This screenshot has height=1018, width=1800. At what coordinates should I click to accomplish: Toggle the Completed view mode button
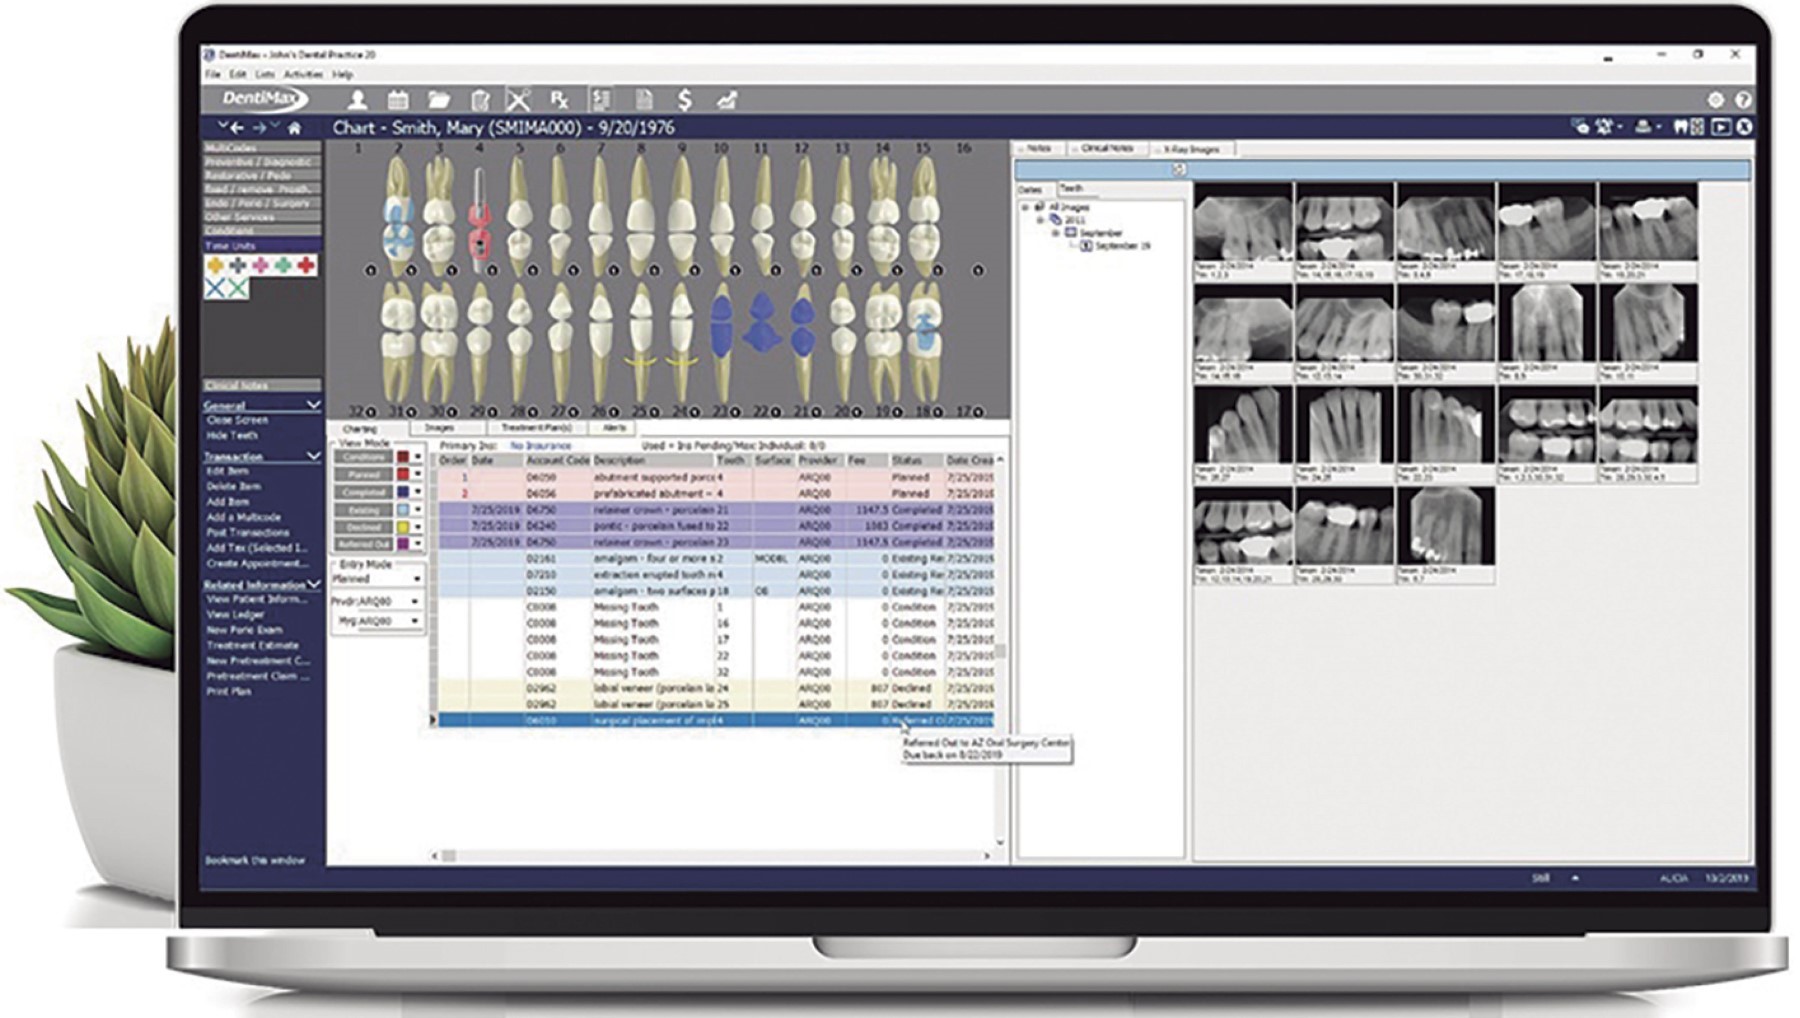(363, 492)
